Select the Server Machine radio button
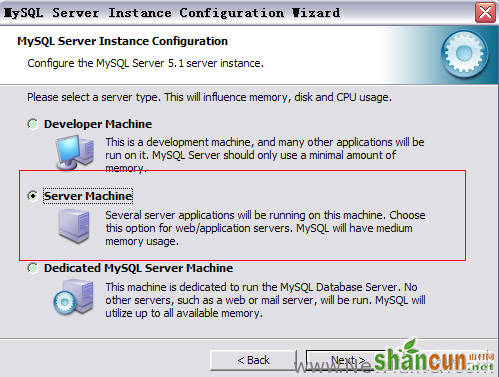Image resolution: width=499 pixels, height=377 pixels. [x=33, y=196]
